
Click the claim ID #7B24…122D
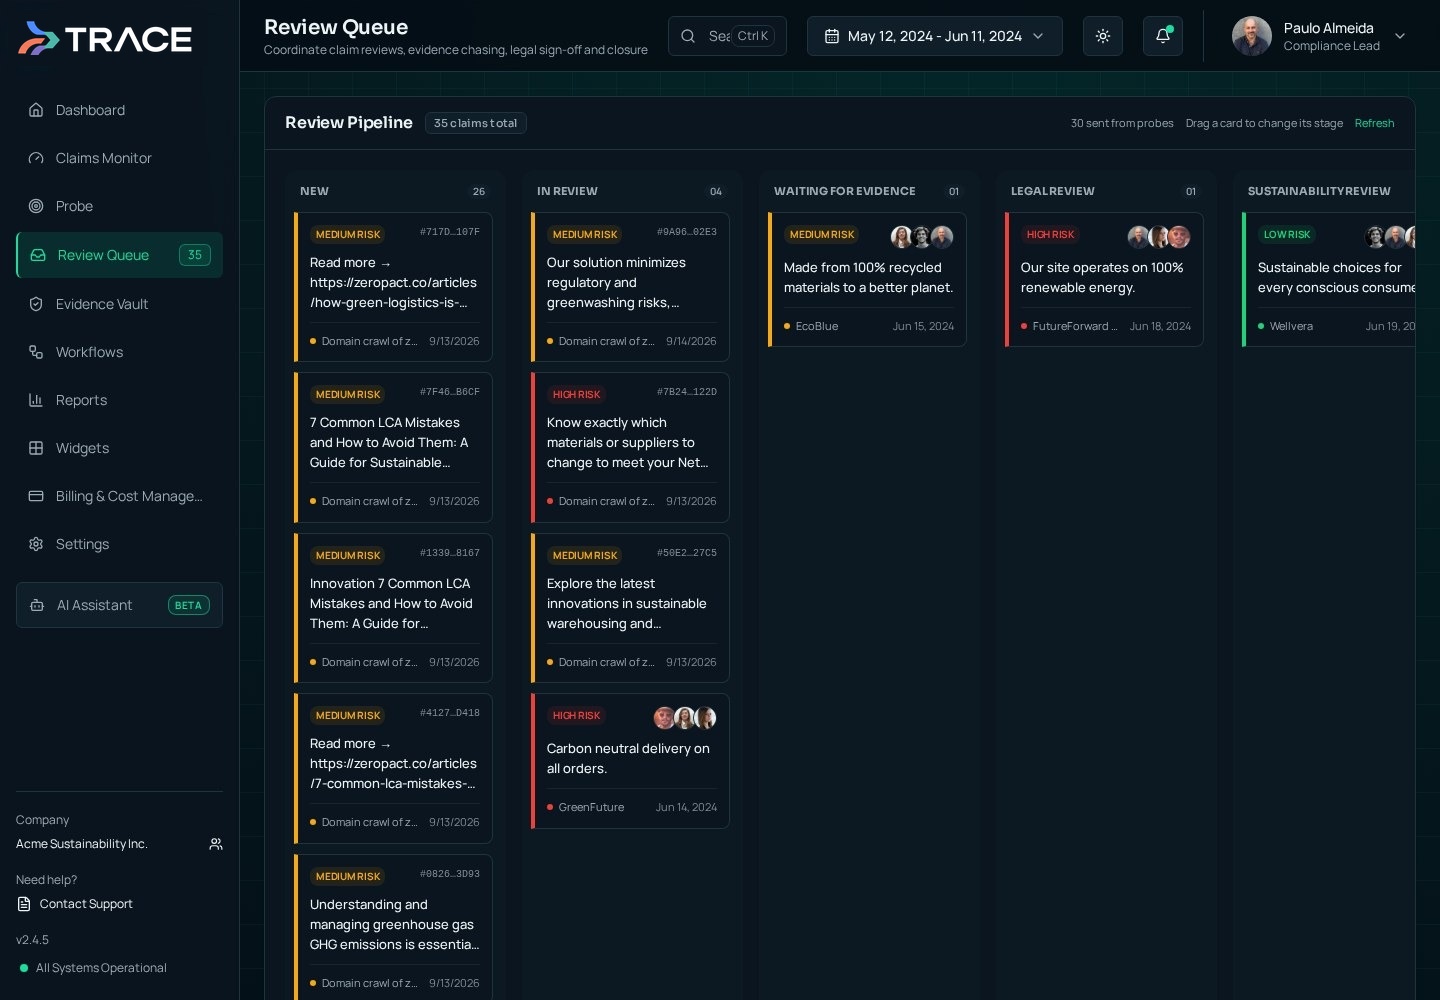click(x=687, y=392)
